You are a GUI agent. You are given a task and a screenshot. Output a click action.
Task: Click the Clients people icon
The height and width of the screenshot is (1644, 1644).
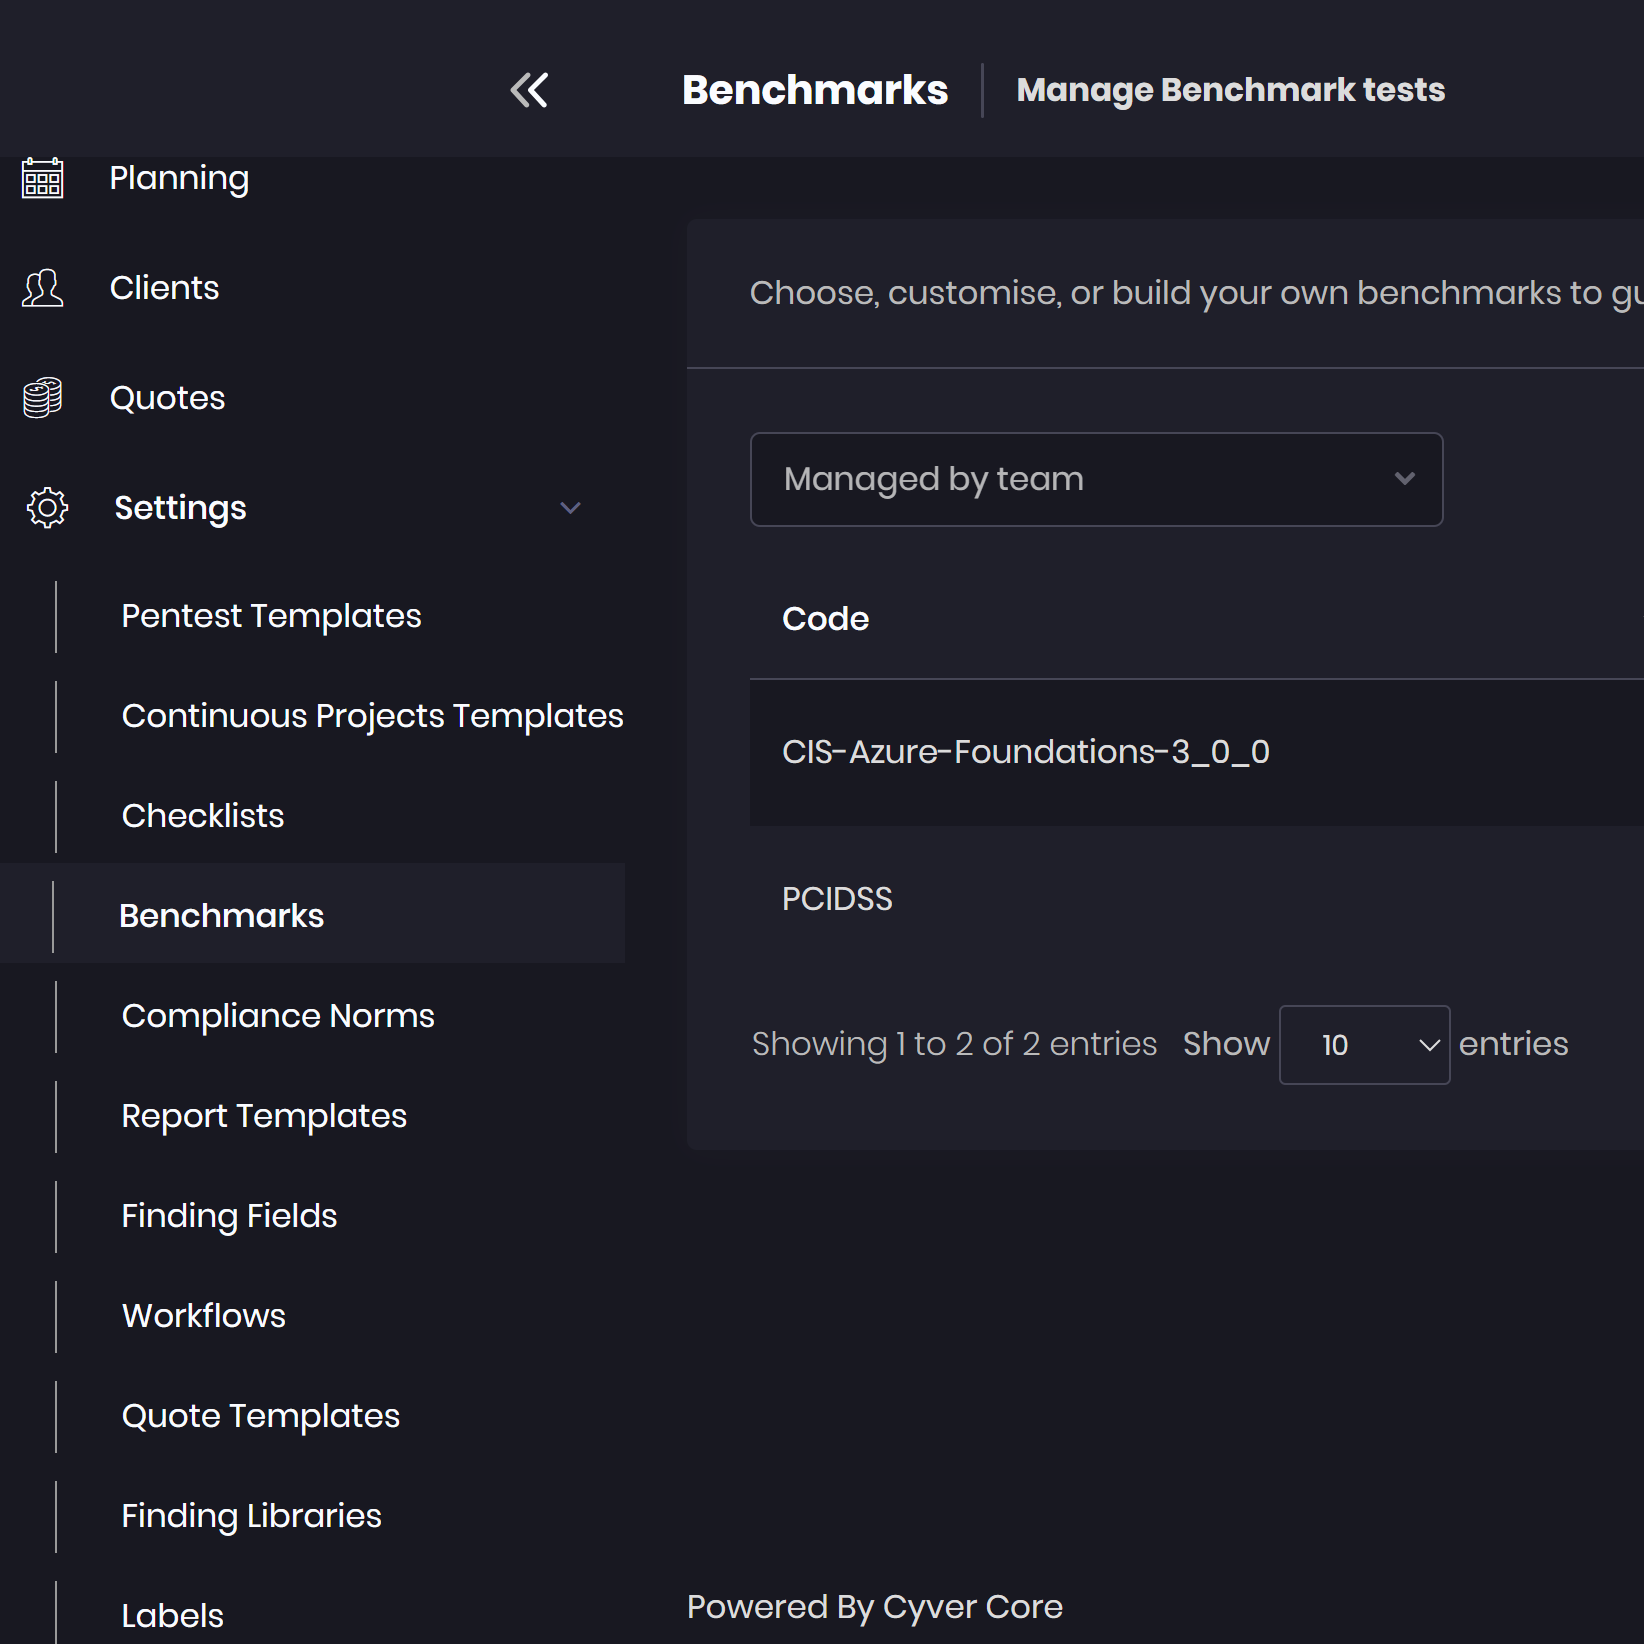pos(43,288)
